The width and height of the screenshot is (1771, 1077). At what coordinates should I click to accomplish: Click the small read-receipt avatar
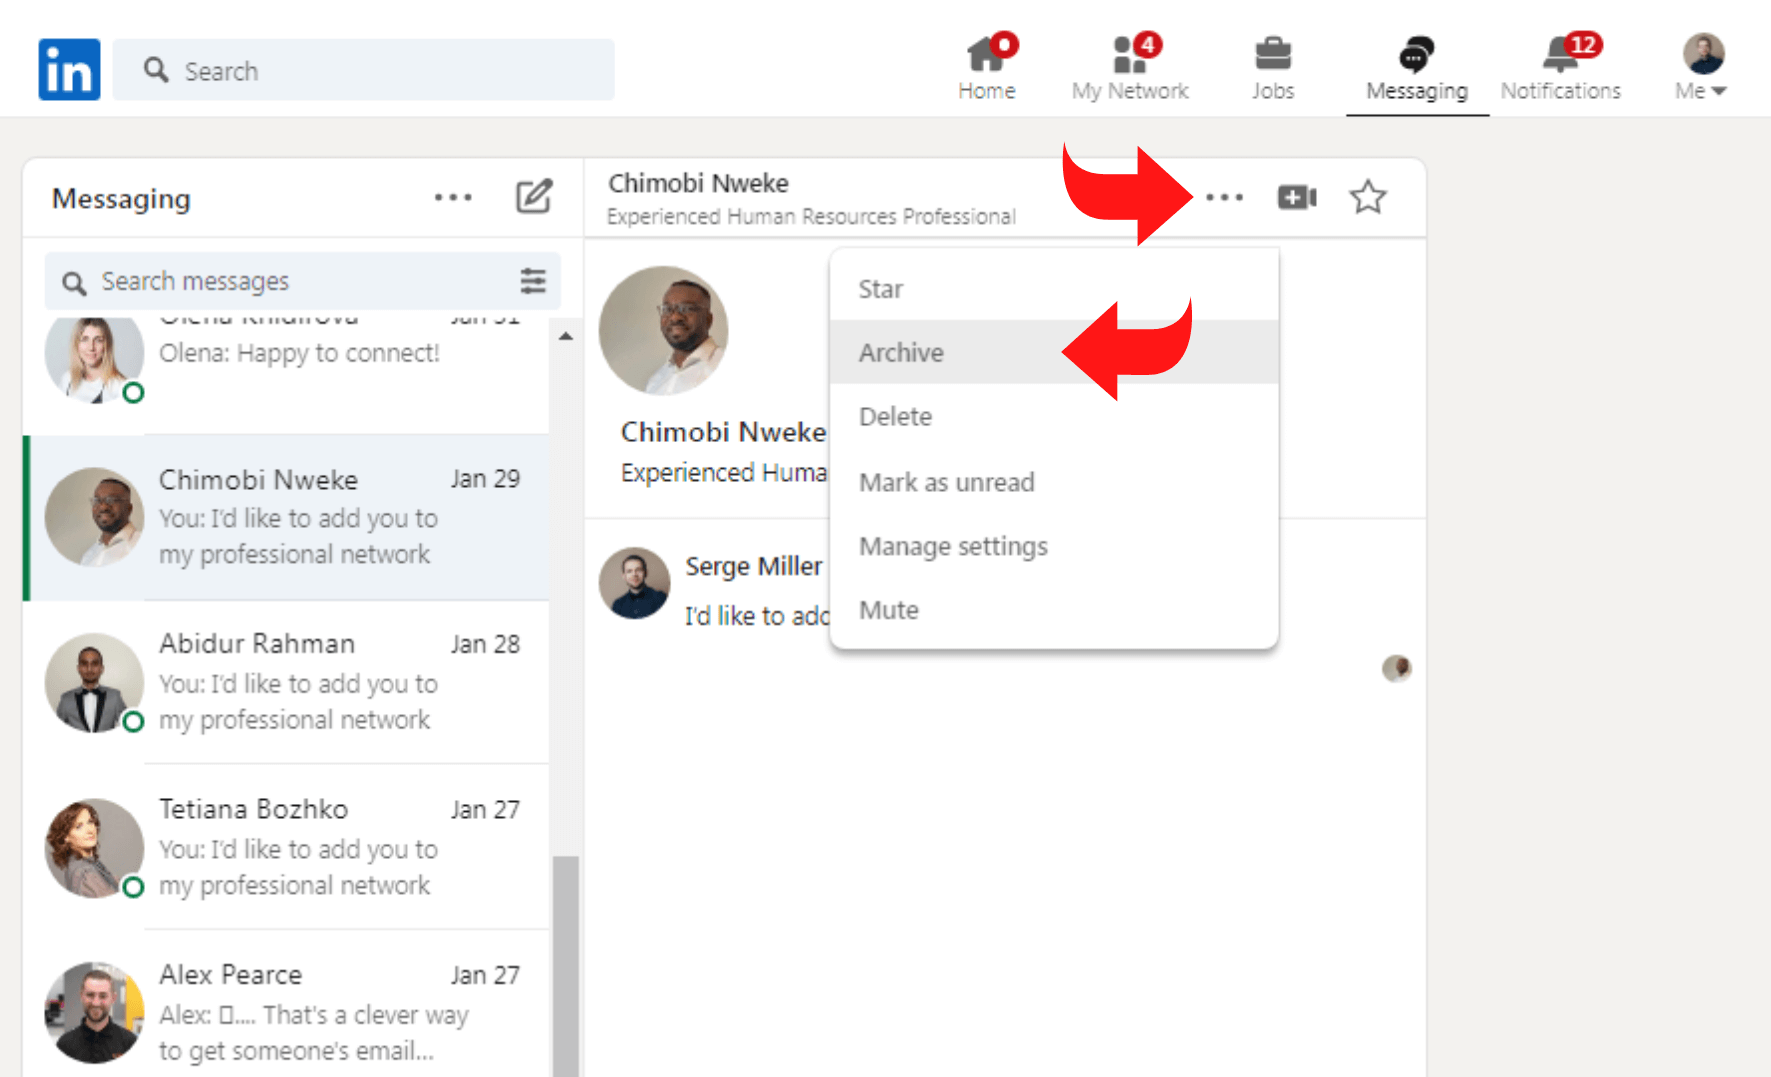(x=1396, y=668)
